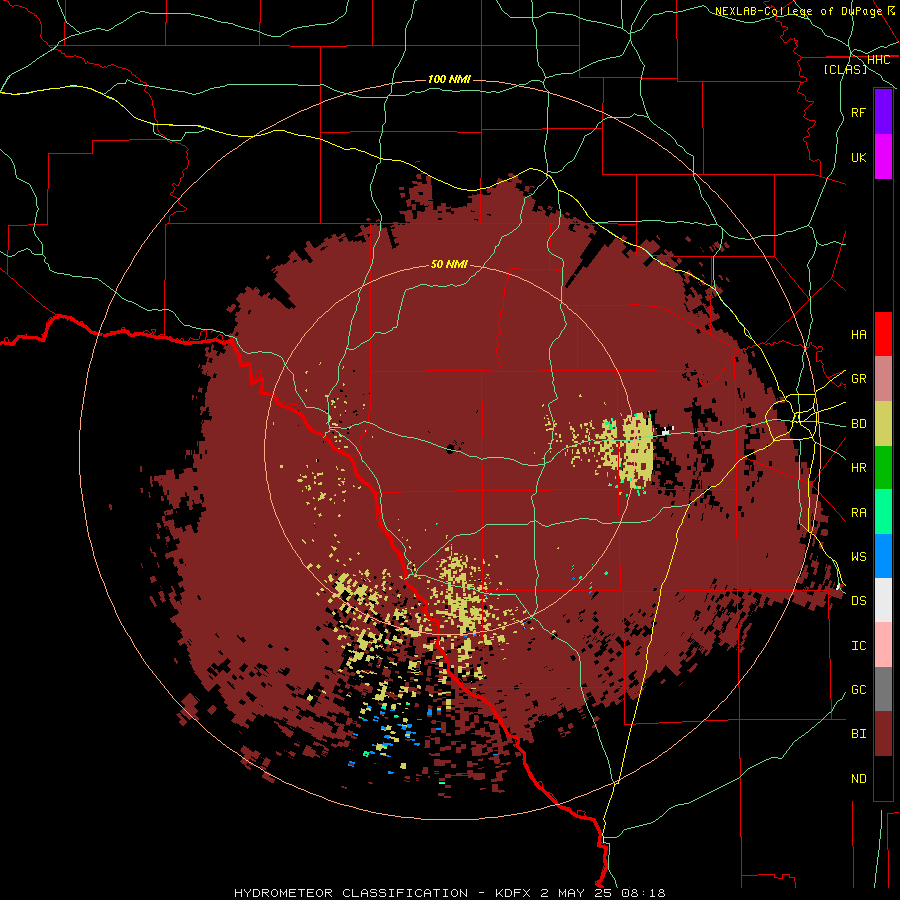Click the 'RF' legend label
900x900 pixels.
[x=858, y=113]
